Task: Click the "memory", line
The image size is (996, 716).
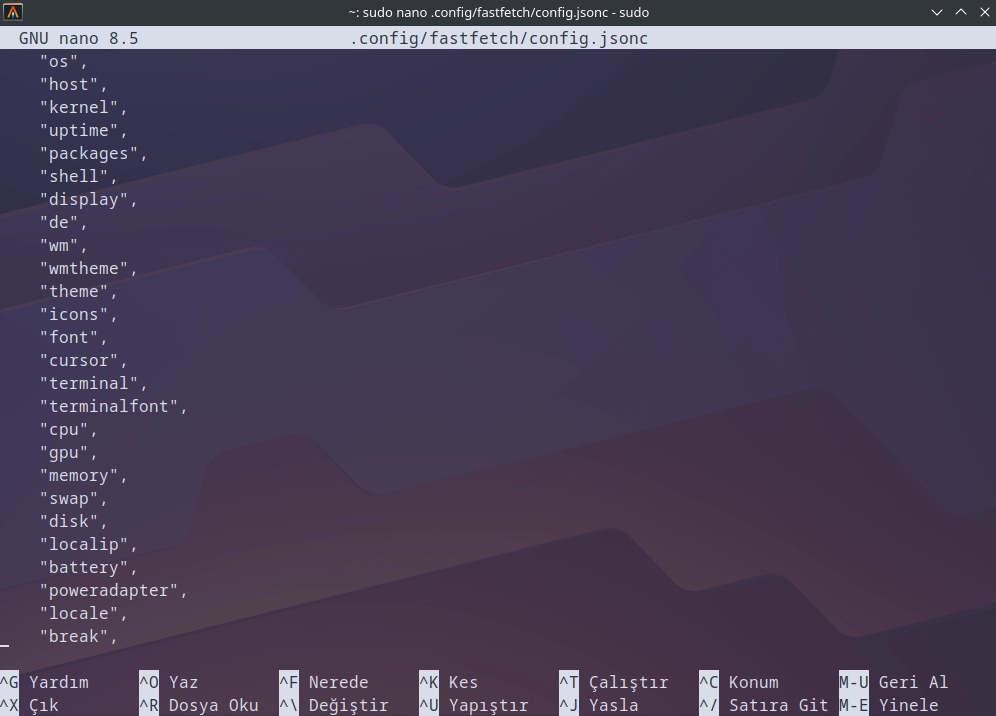Action: [84, 475]
